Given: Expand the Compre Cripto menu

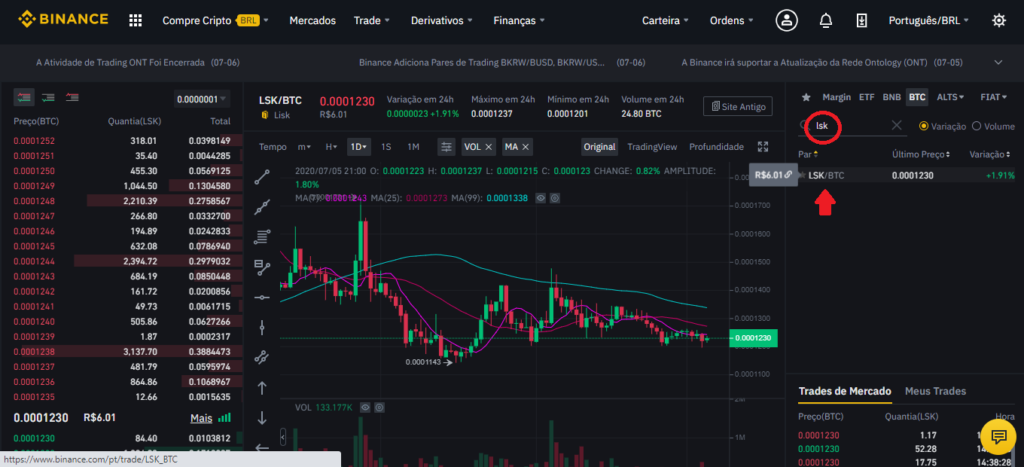Looking at the screenshot, I should 216,20.
